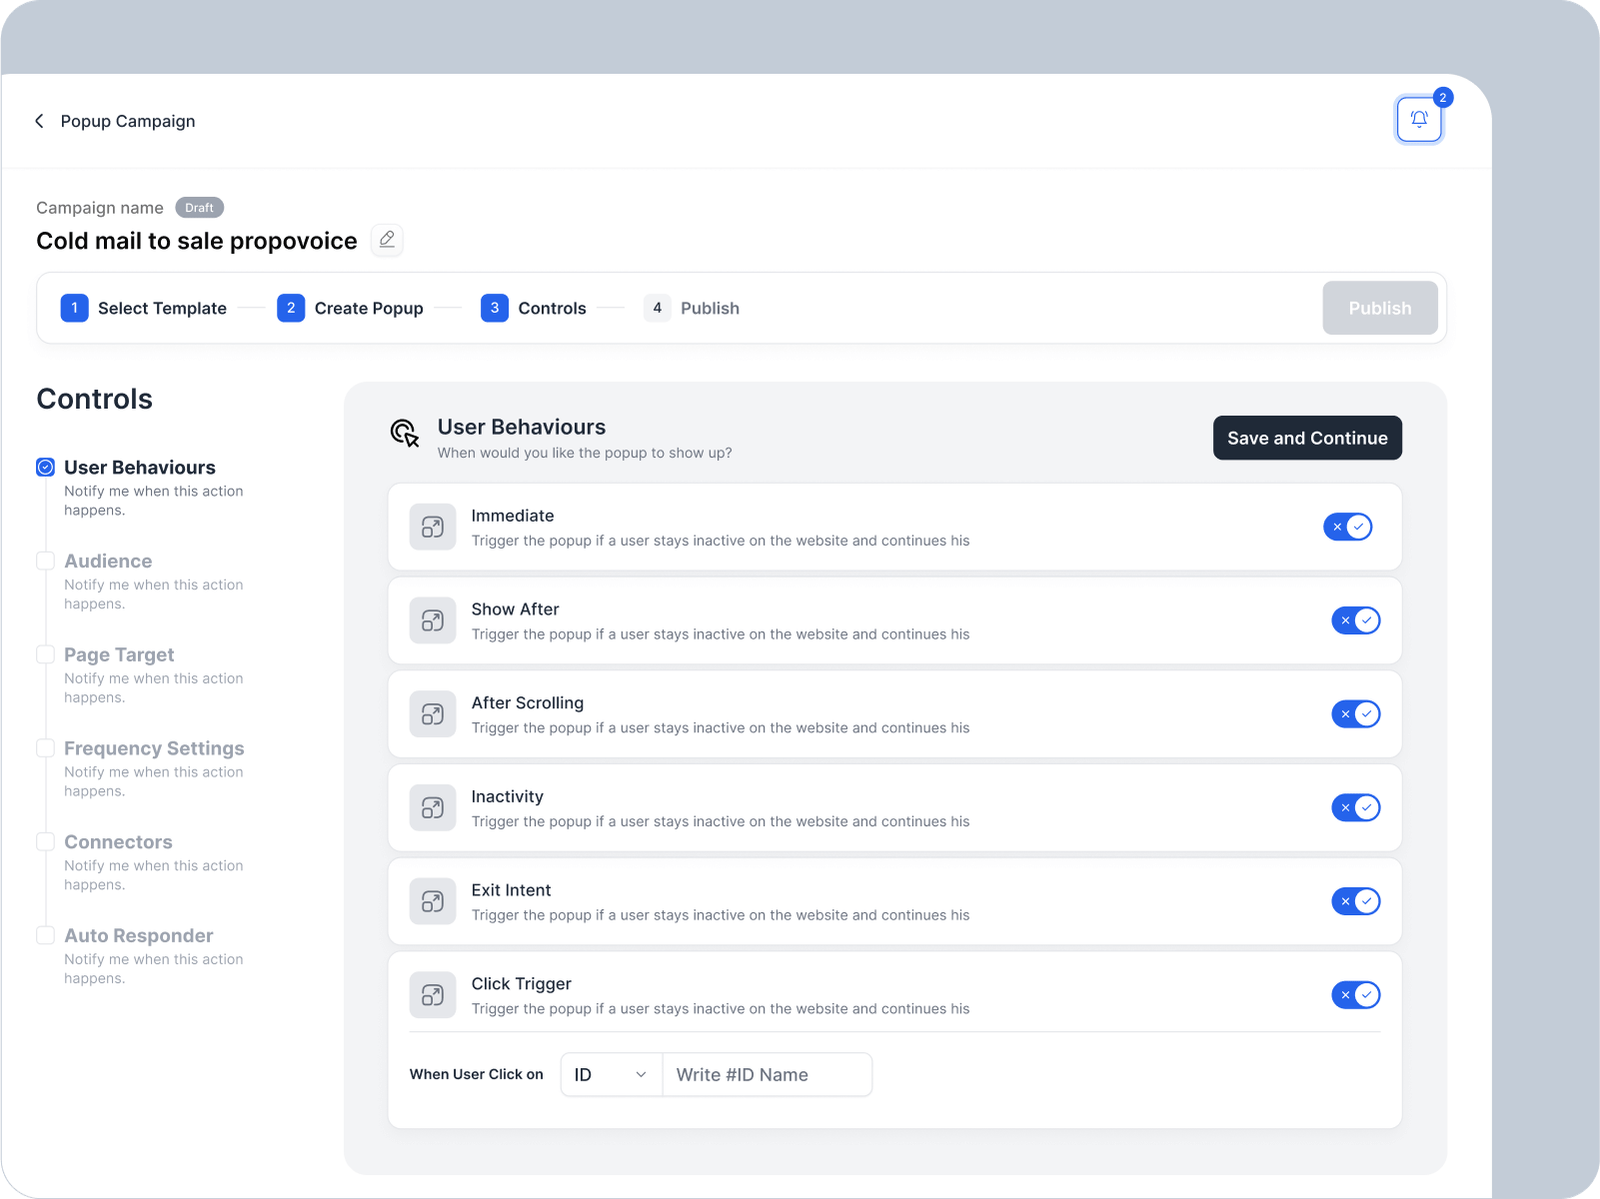Screen dimensions: 1600x1199
Task: Click the notification bell icon
Action: [1418, 120]
